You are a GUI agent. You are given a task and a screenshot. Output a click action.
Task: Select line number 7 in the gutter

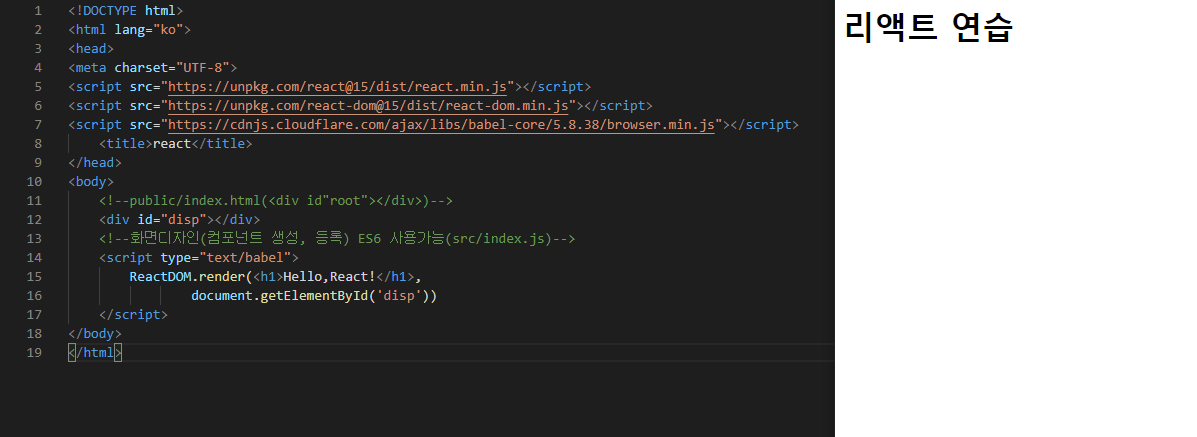tap(38, 125)
